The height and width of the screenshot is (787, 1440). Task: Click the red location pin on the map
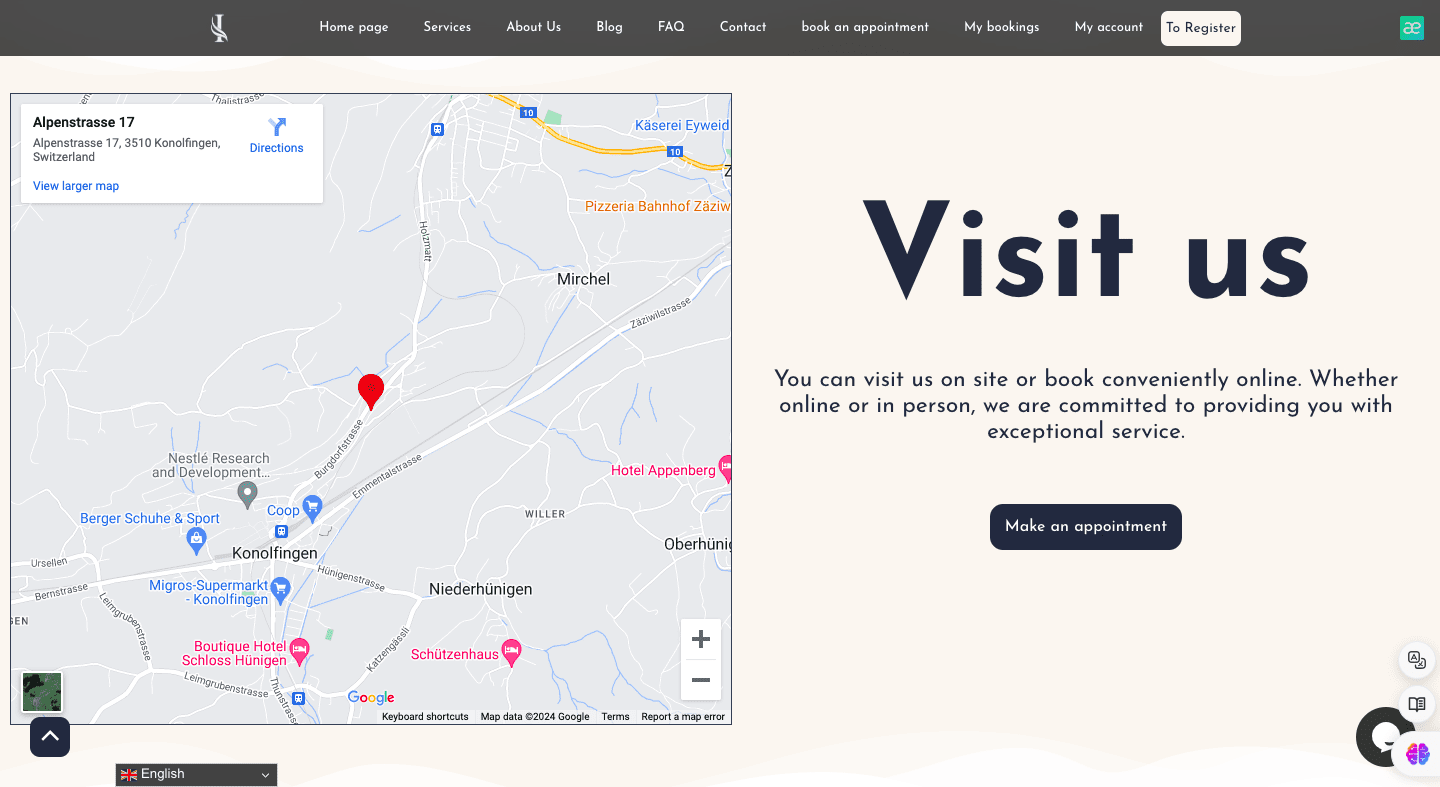[x=371, y=392]
